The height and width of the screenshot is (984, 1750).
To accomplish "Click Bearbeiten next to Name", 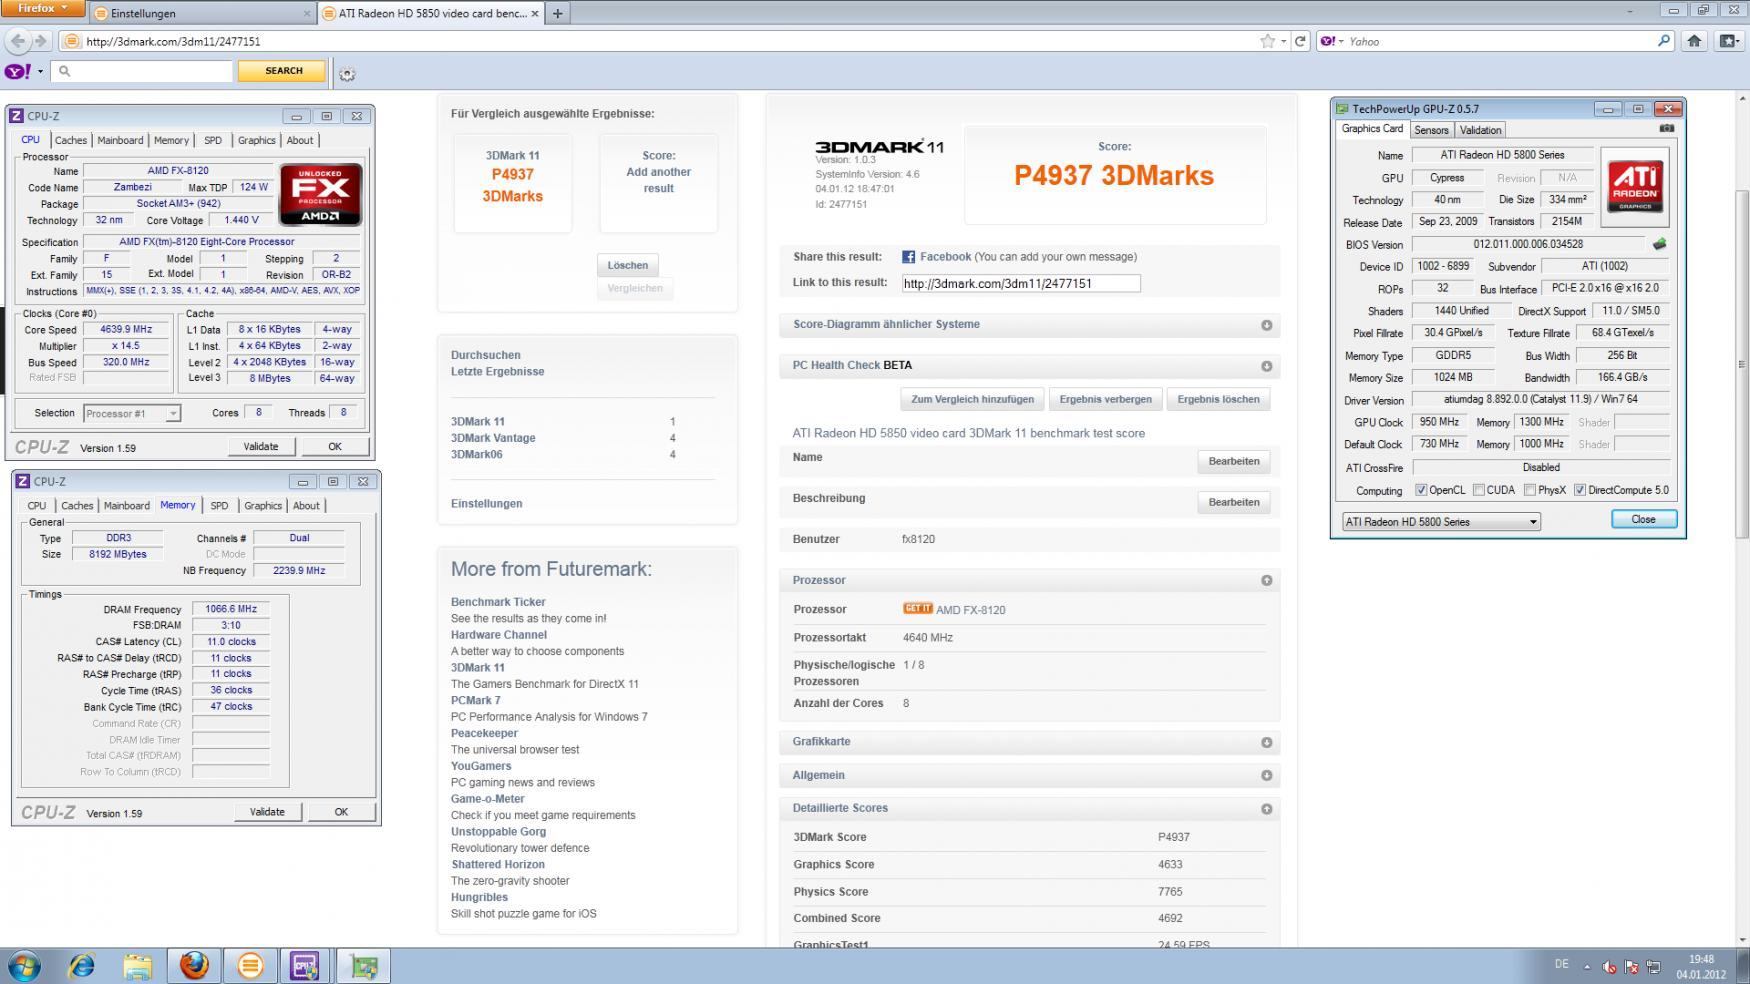I will [x=1233, y=461].
